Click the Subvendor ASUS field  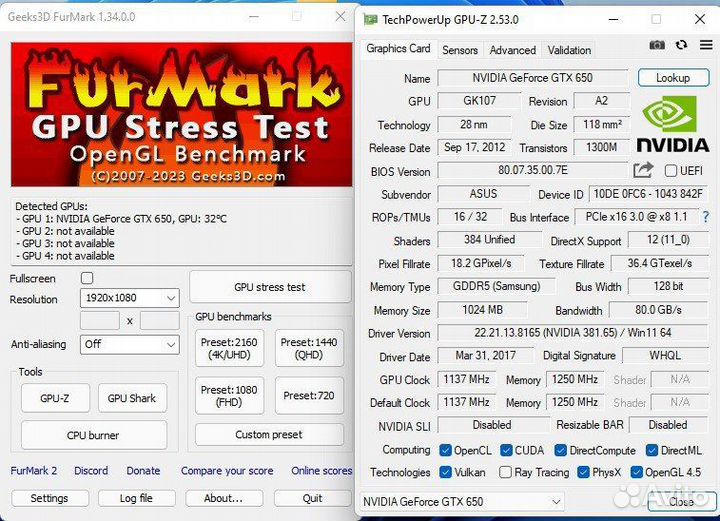click(483, 194)
